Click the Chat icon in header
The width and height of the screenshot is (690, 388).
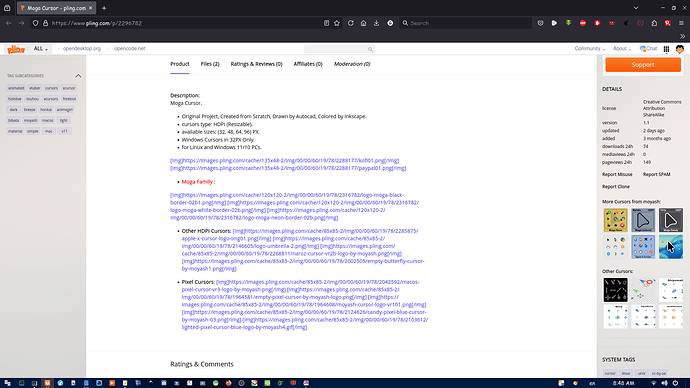[648, 49]
